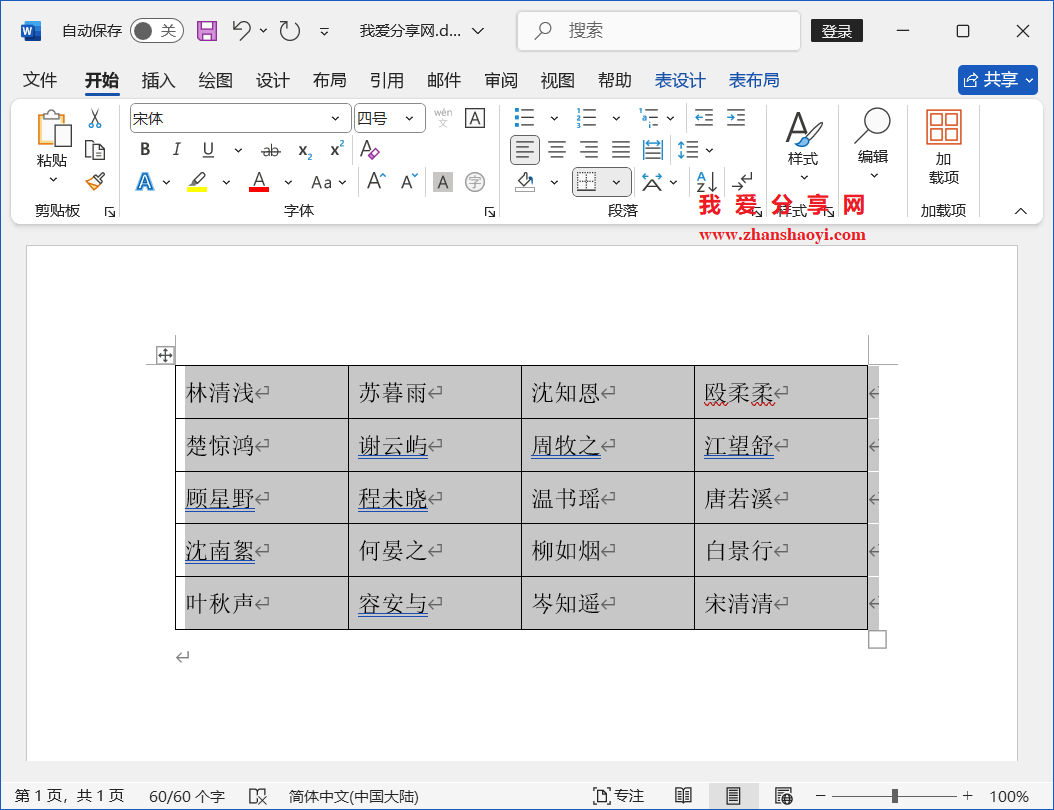
Task: Expand the Underline style dropdown arrow
Action: pos(238,151)
